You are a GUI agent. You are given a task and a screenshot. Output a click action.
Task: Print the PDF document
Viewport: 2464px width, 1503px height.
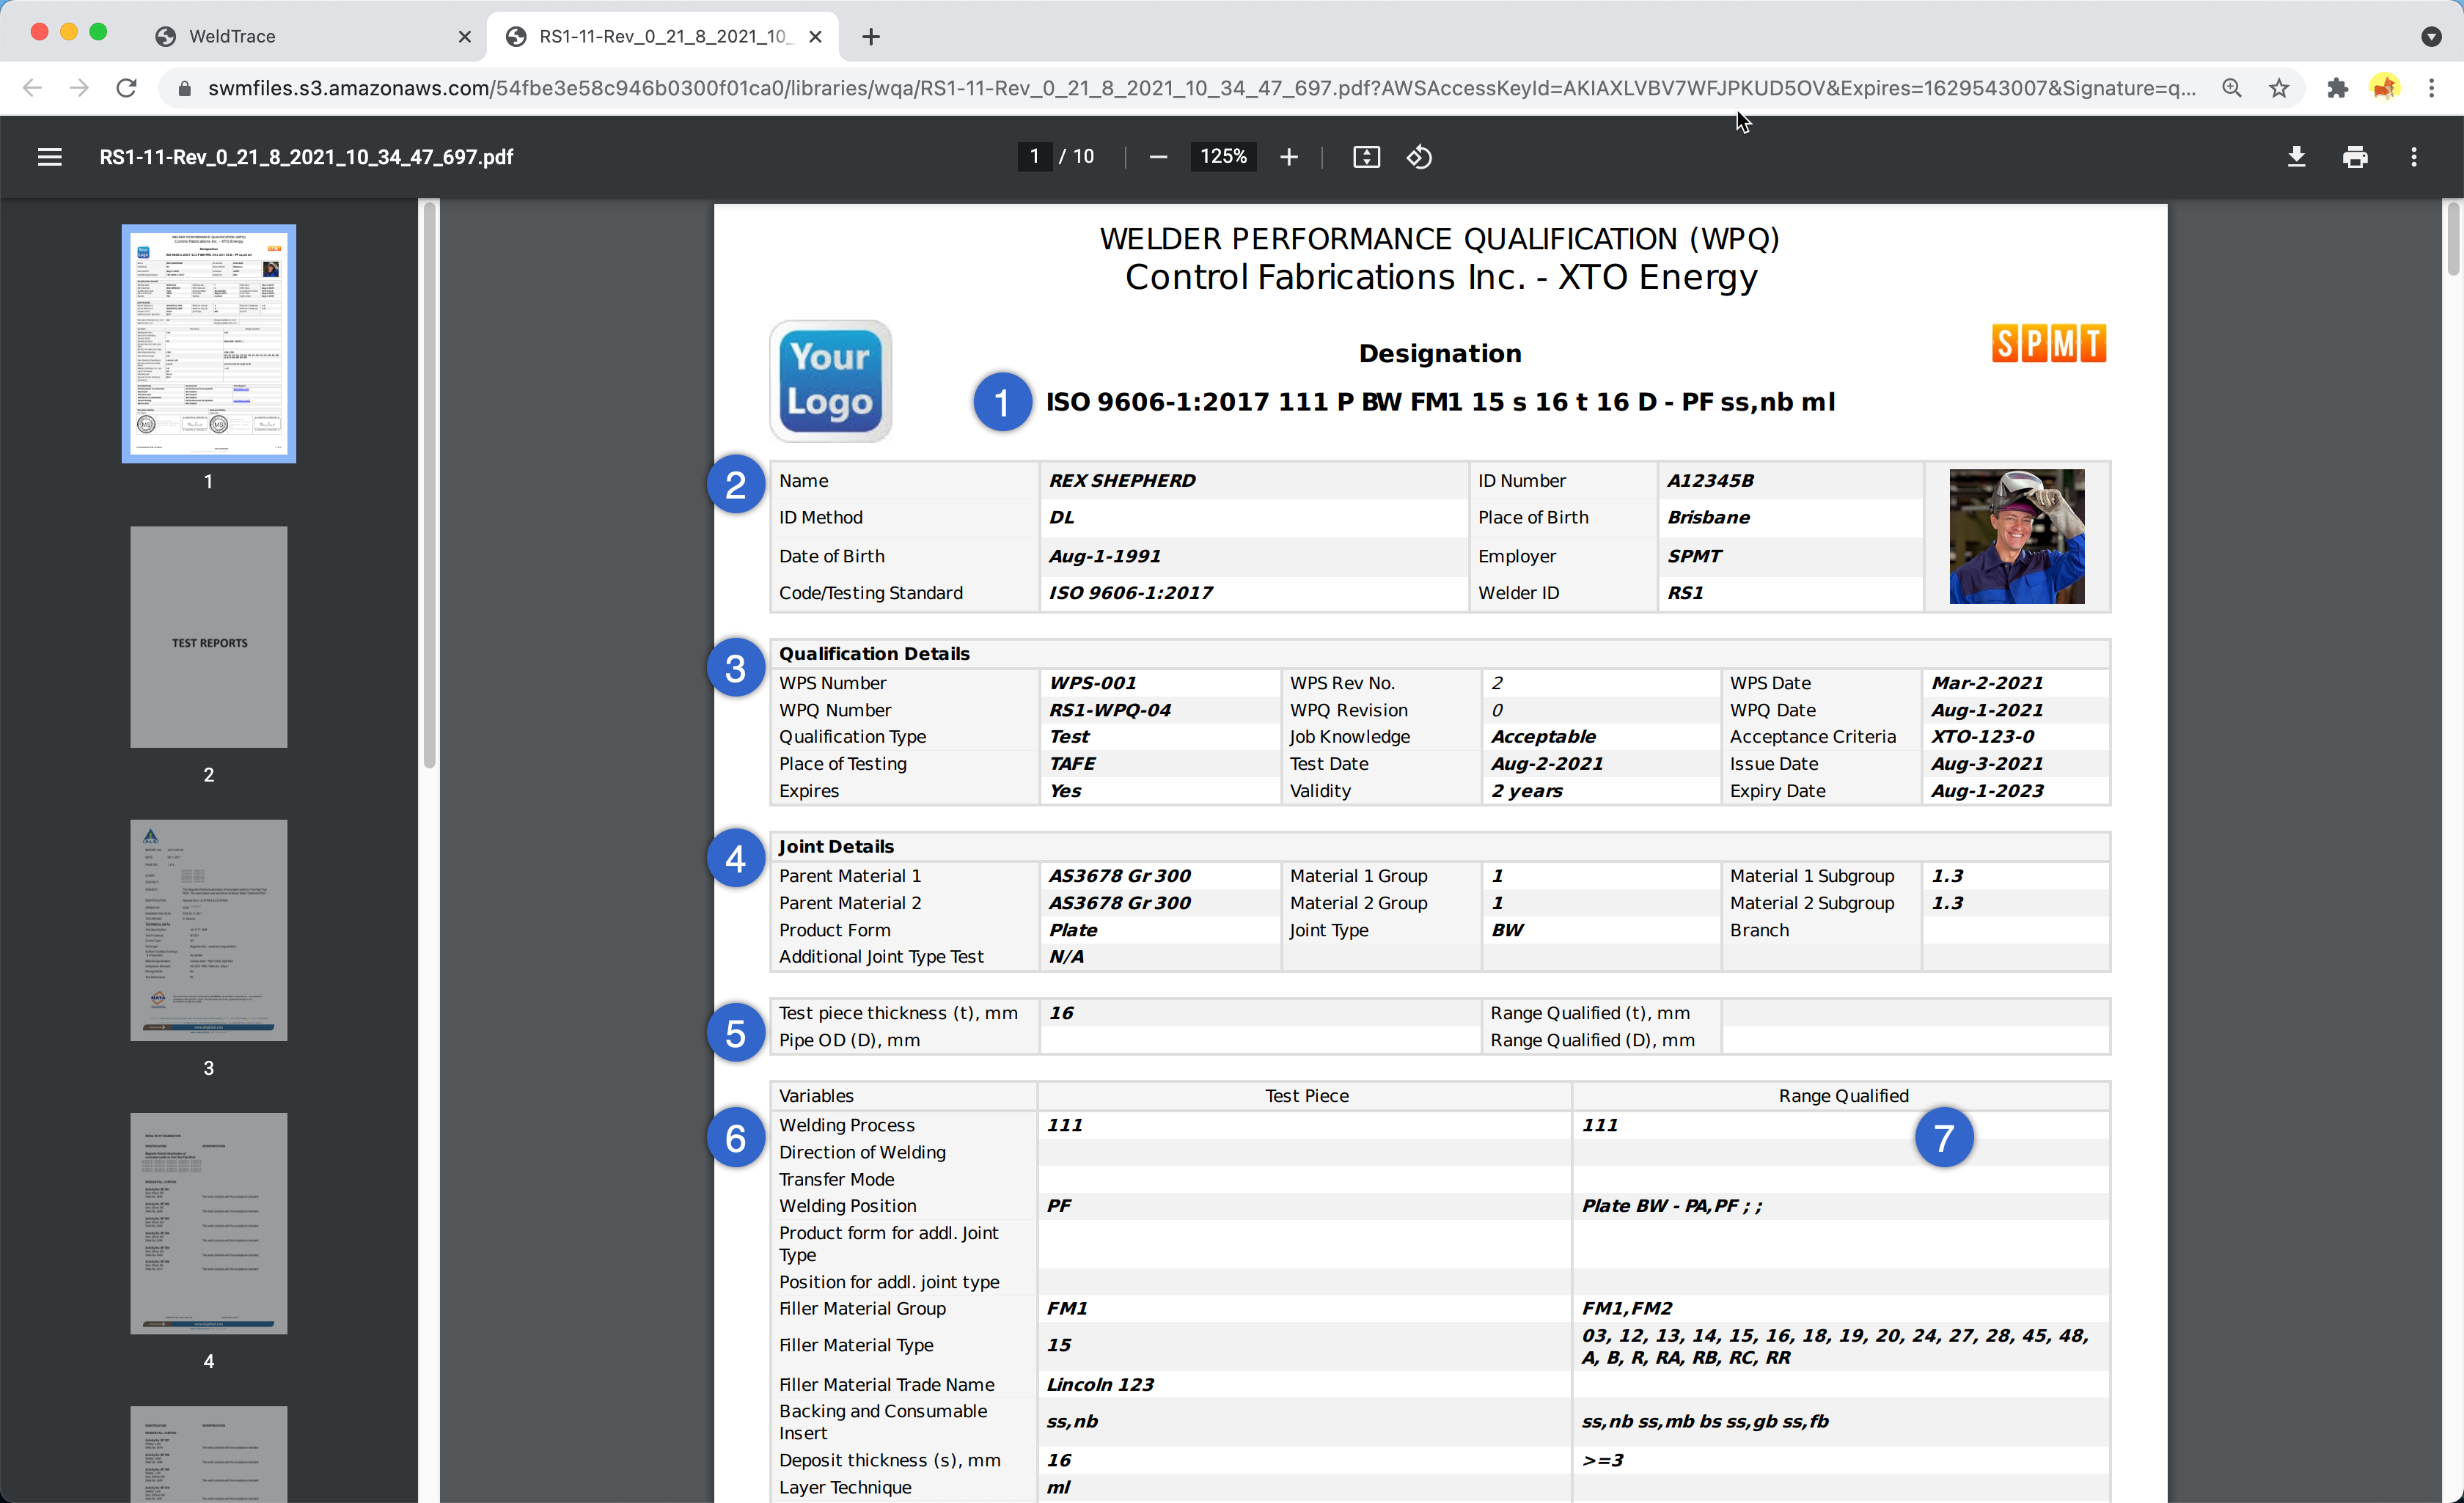point(2355,157)
